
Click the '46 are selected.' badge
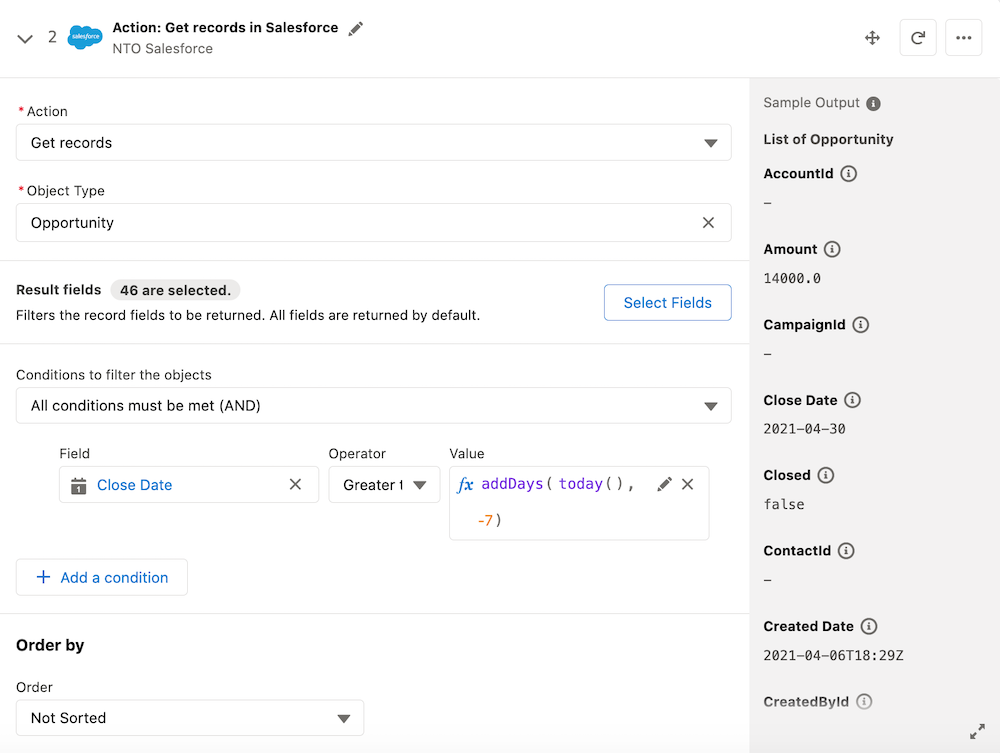[x=175, y=290]
